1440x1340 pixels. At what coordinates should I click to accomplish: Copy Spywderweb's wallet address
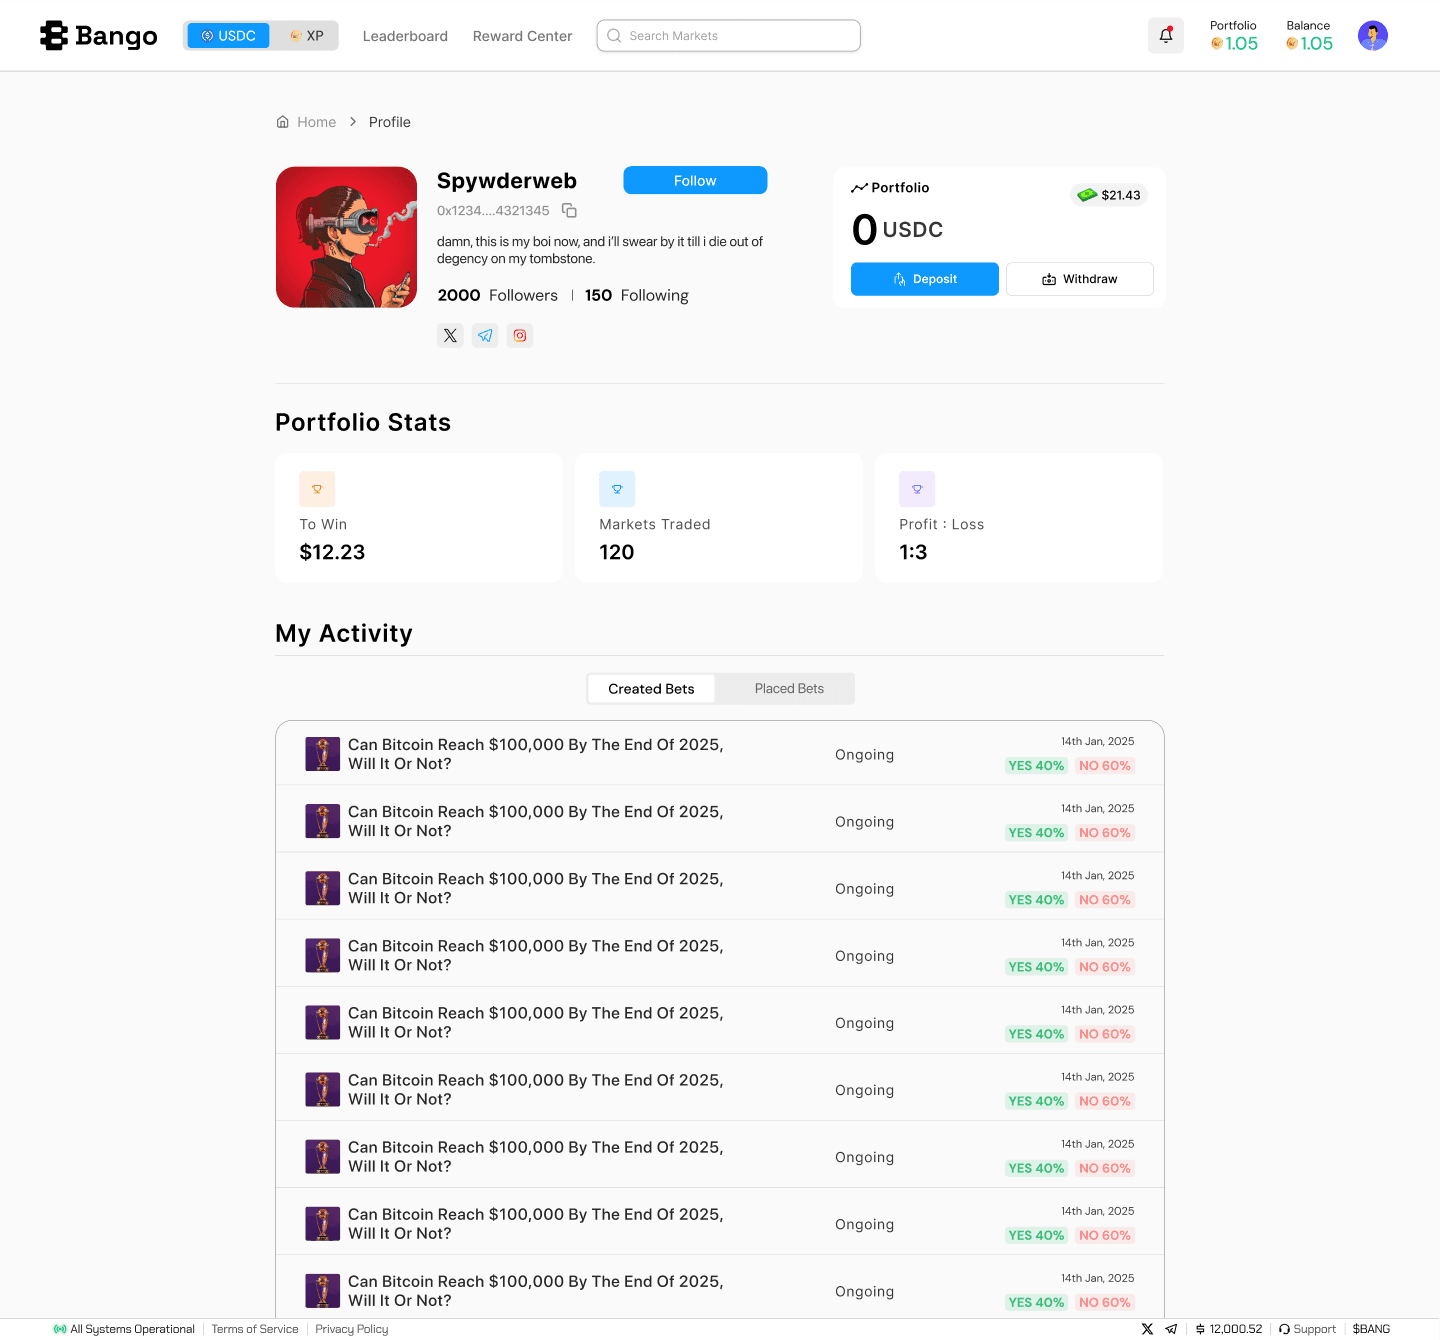569,210
